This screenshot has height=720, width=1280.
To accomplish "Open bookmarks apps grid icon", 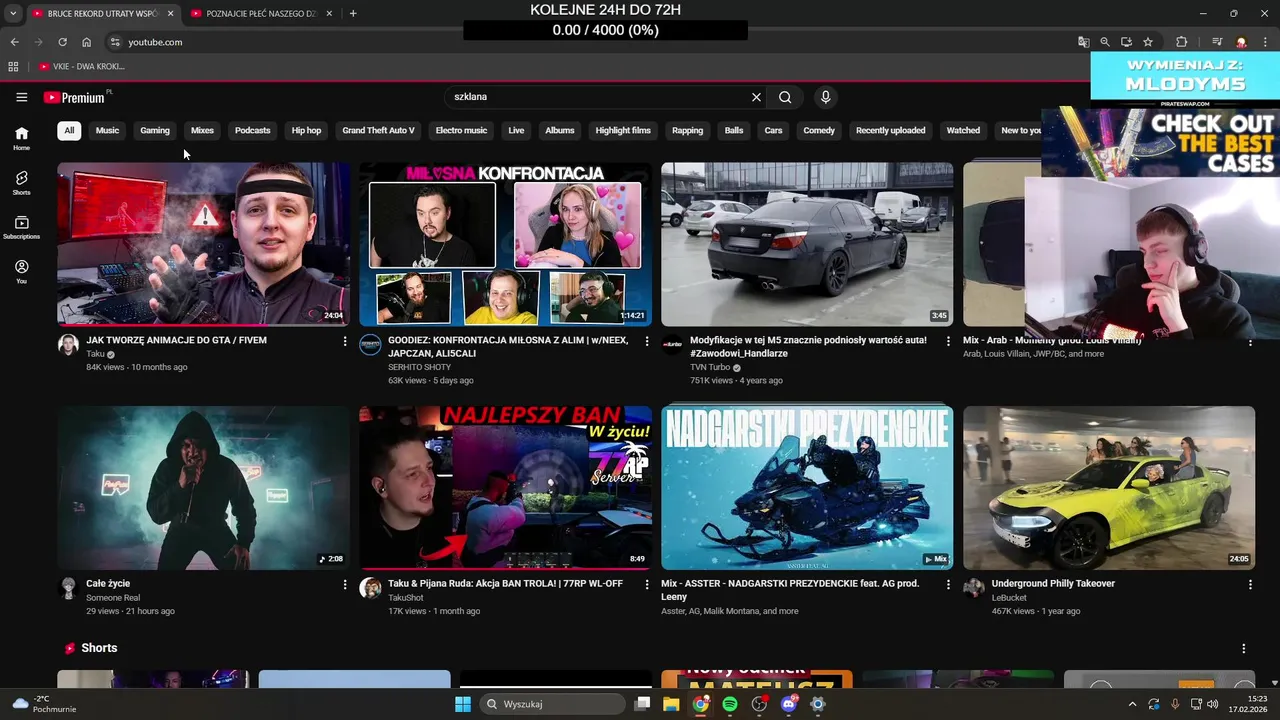I will point(13,66).
